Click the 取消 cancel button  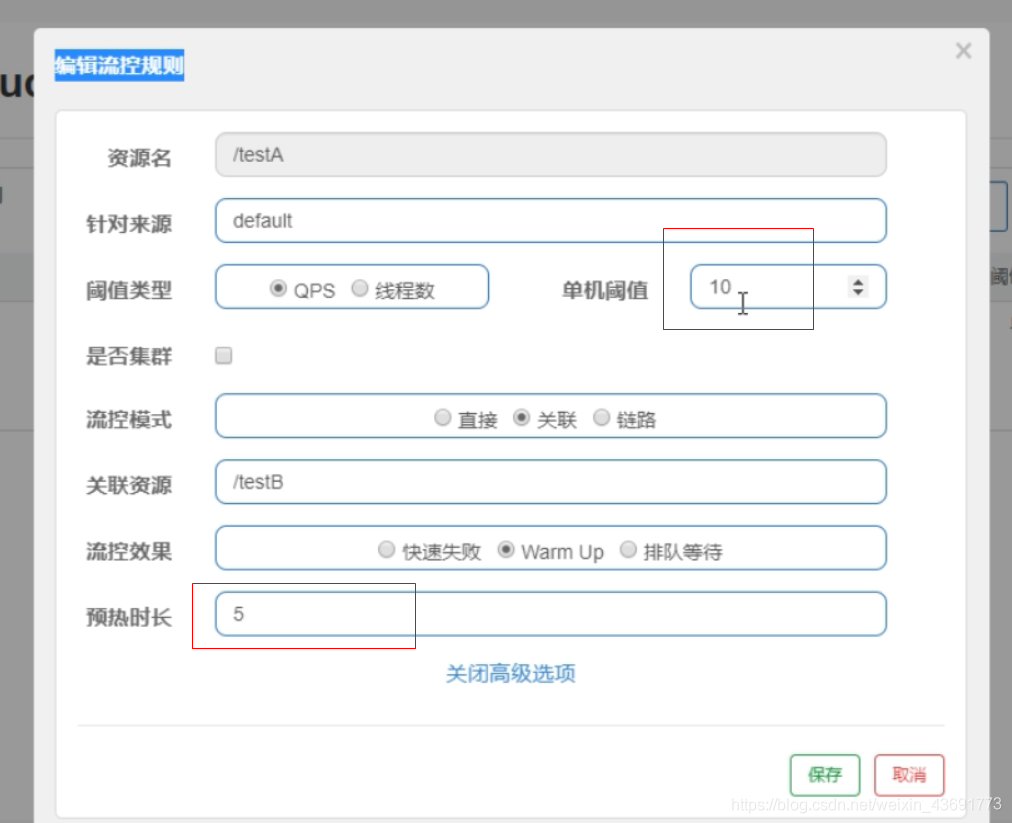tap(908, 775)
